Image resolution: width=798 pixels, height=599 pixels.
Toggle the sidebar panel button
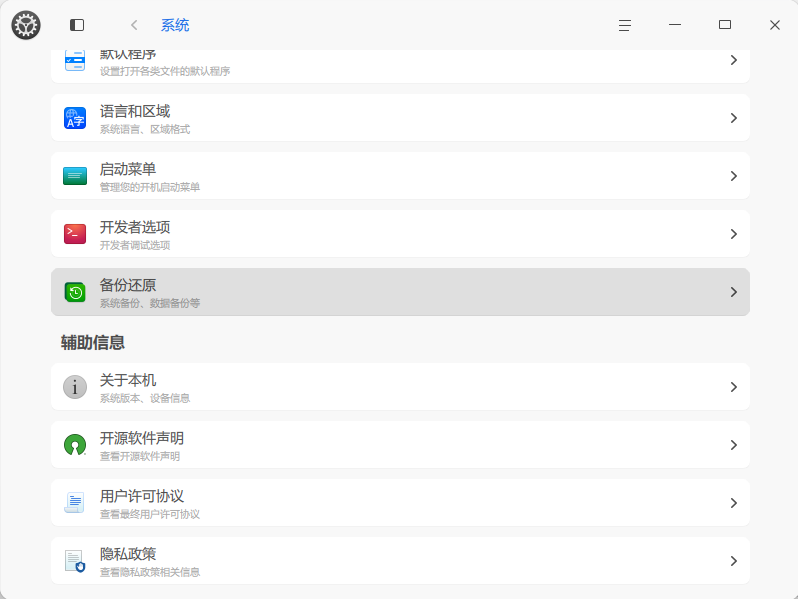pos(77,25)
